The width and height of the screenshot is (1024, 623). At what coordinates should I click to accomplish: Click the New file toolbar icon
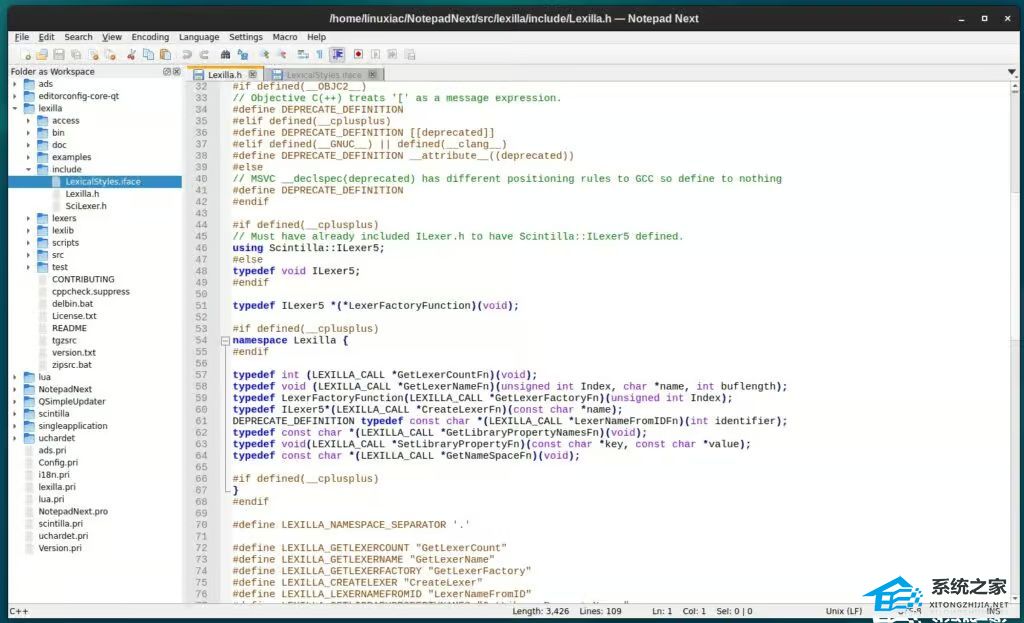(25, 54)
